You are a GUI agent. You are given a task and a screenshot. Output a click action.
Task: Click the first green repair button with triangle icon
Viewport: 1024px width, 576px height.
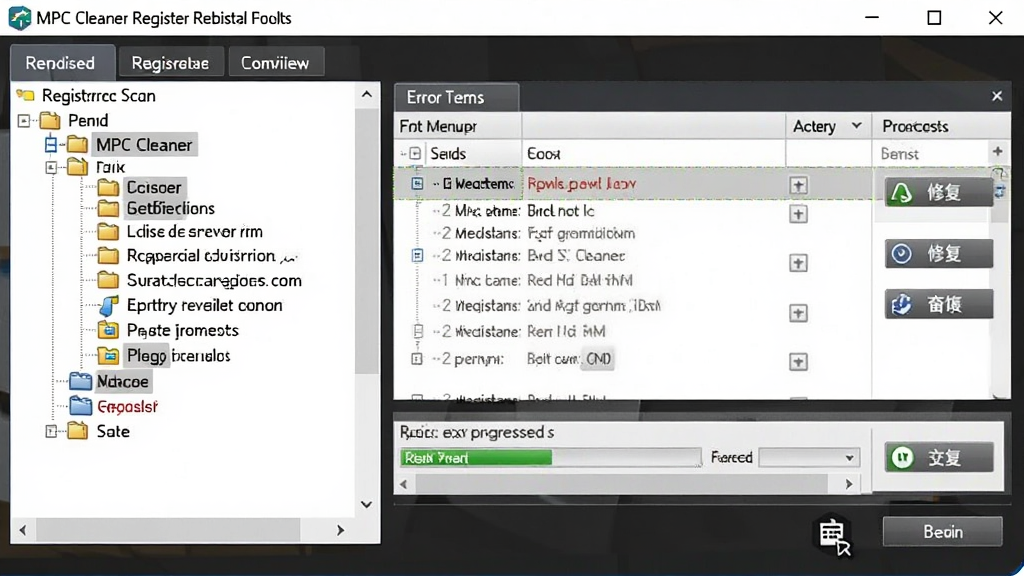point(938,193)
